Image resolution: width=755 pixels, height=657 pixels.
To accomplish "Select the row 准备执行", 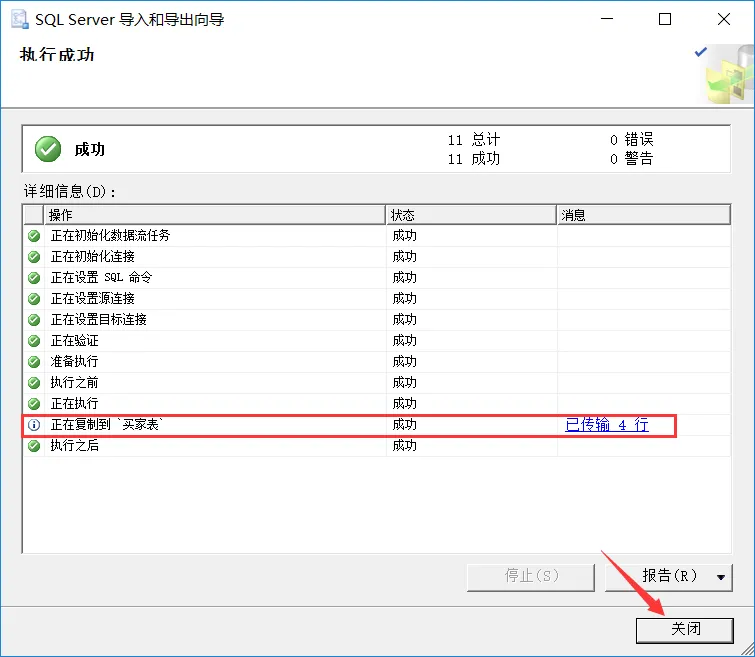I will (377, 361).
